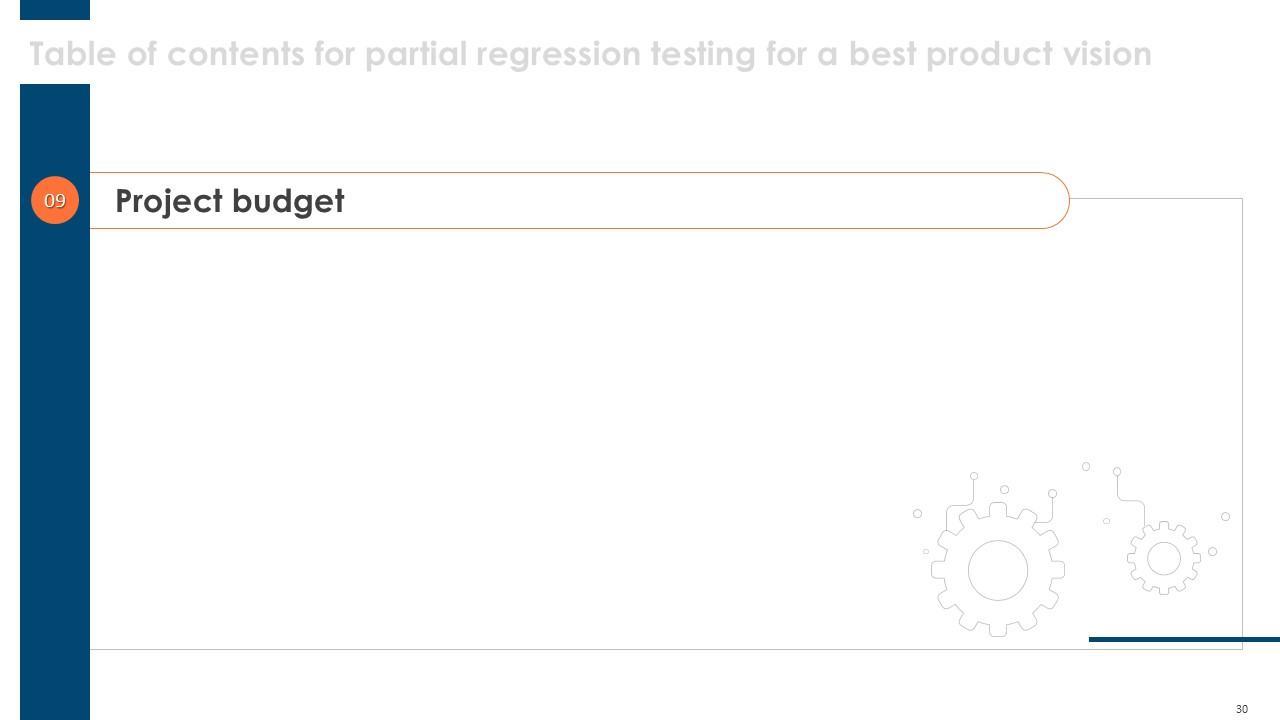Viewport: 1280px width, 720px height.
Task: Click the center hole of the large gear
Action: click(997, 570)
